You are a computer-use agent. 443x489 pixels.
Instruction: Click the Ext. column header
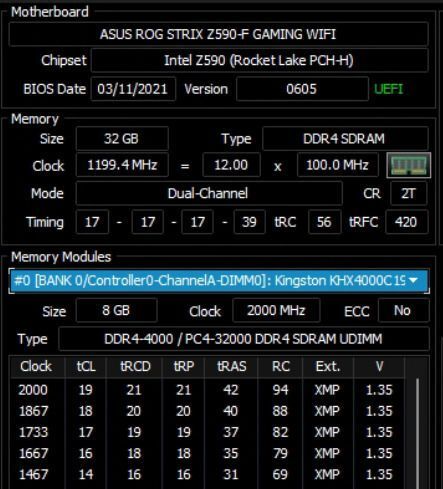click(x=328, y=367)
